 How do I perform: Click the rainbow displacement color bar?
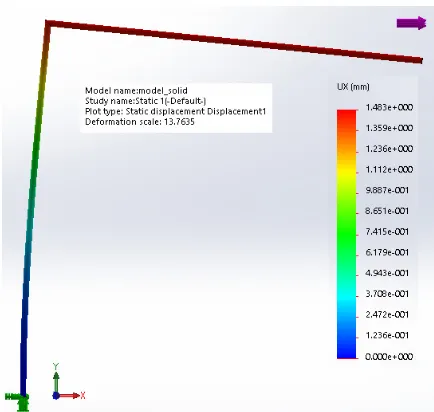click(346, 234)
